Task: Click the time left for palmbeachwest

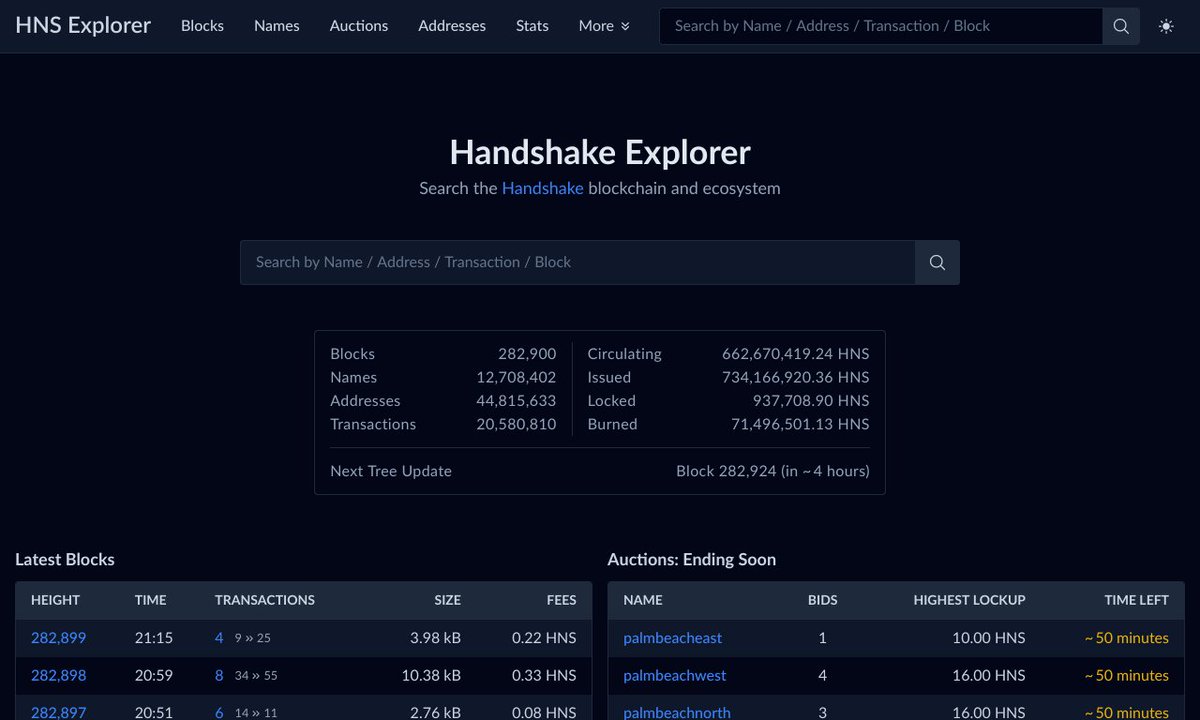Action: [x=1127, y=676]
